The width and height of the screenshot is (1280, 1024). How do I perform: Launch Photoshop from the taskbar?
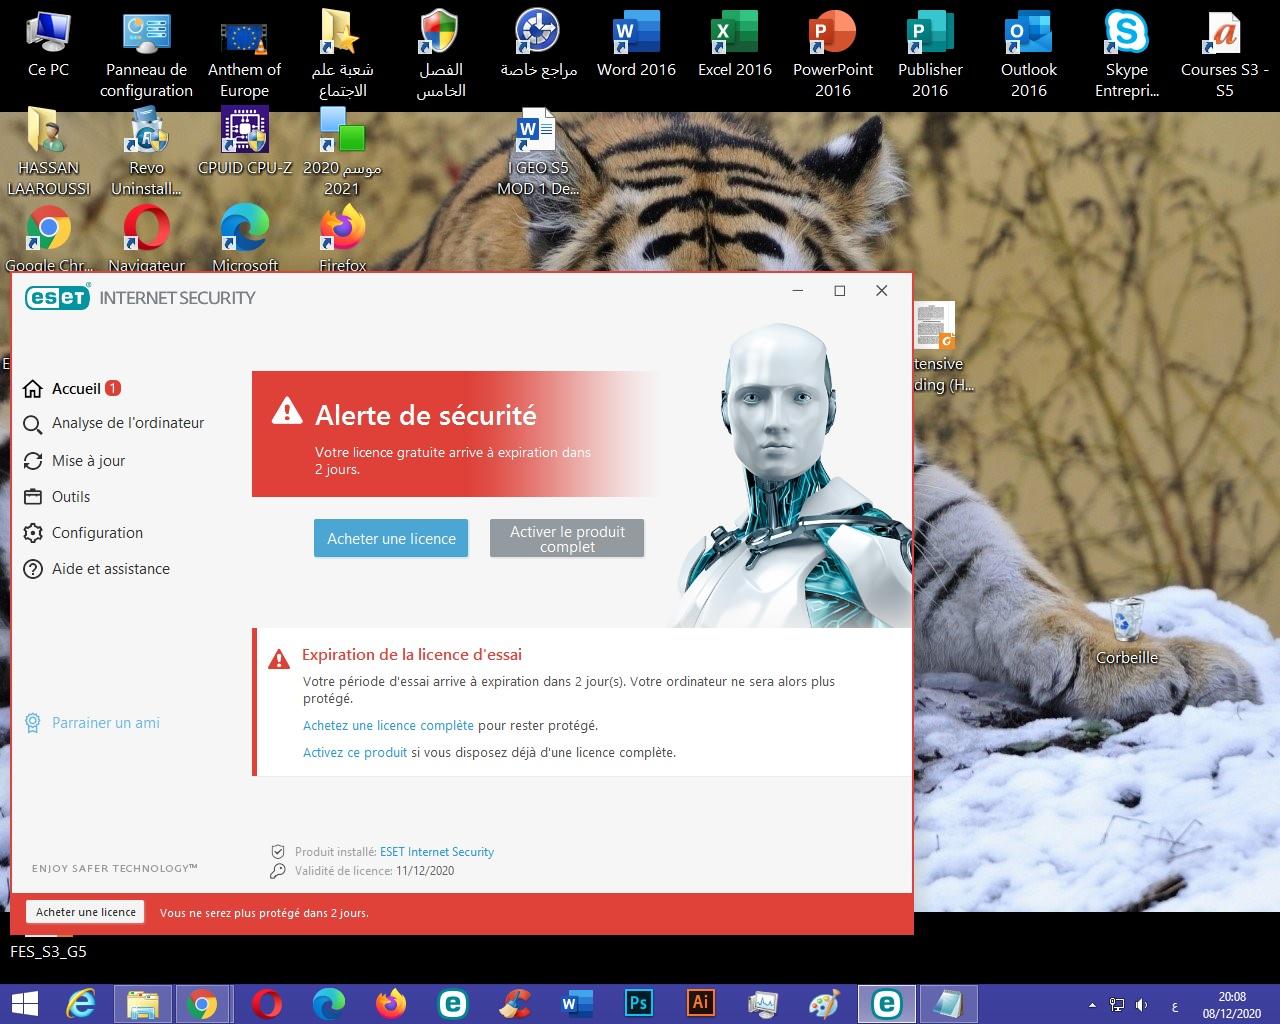click(638, 1003)
